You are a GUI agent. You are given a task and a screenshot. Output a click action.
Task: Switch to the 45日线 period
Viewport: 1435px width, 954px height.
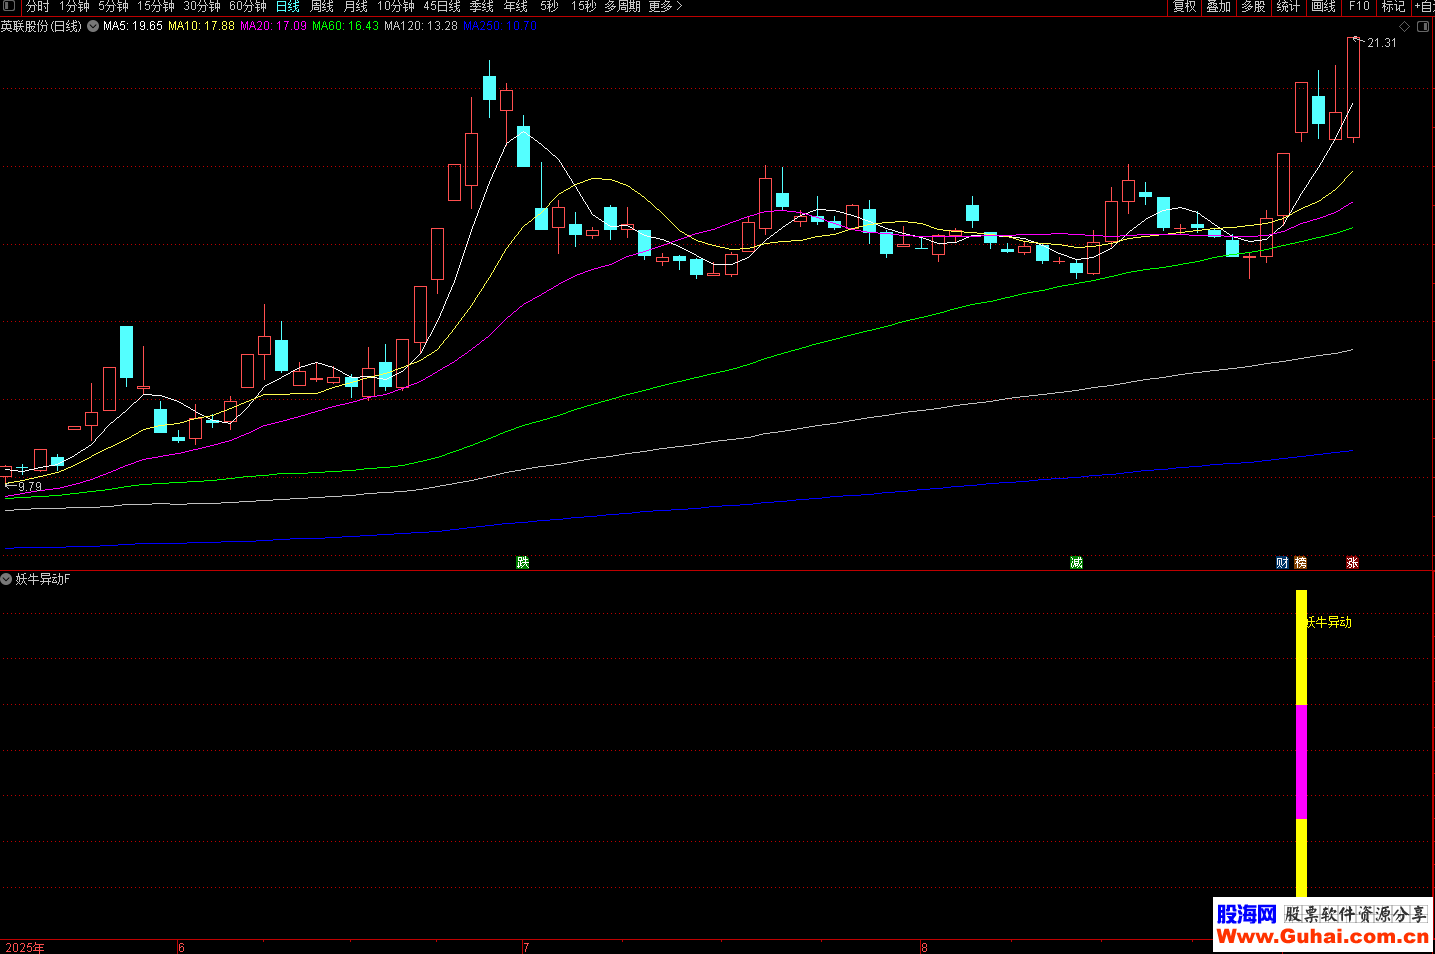[442, 6]
